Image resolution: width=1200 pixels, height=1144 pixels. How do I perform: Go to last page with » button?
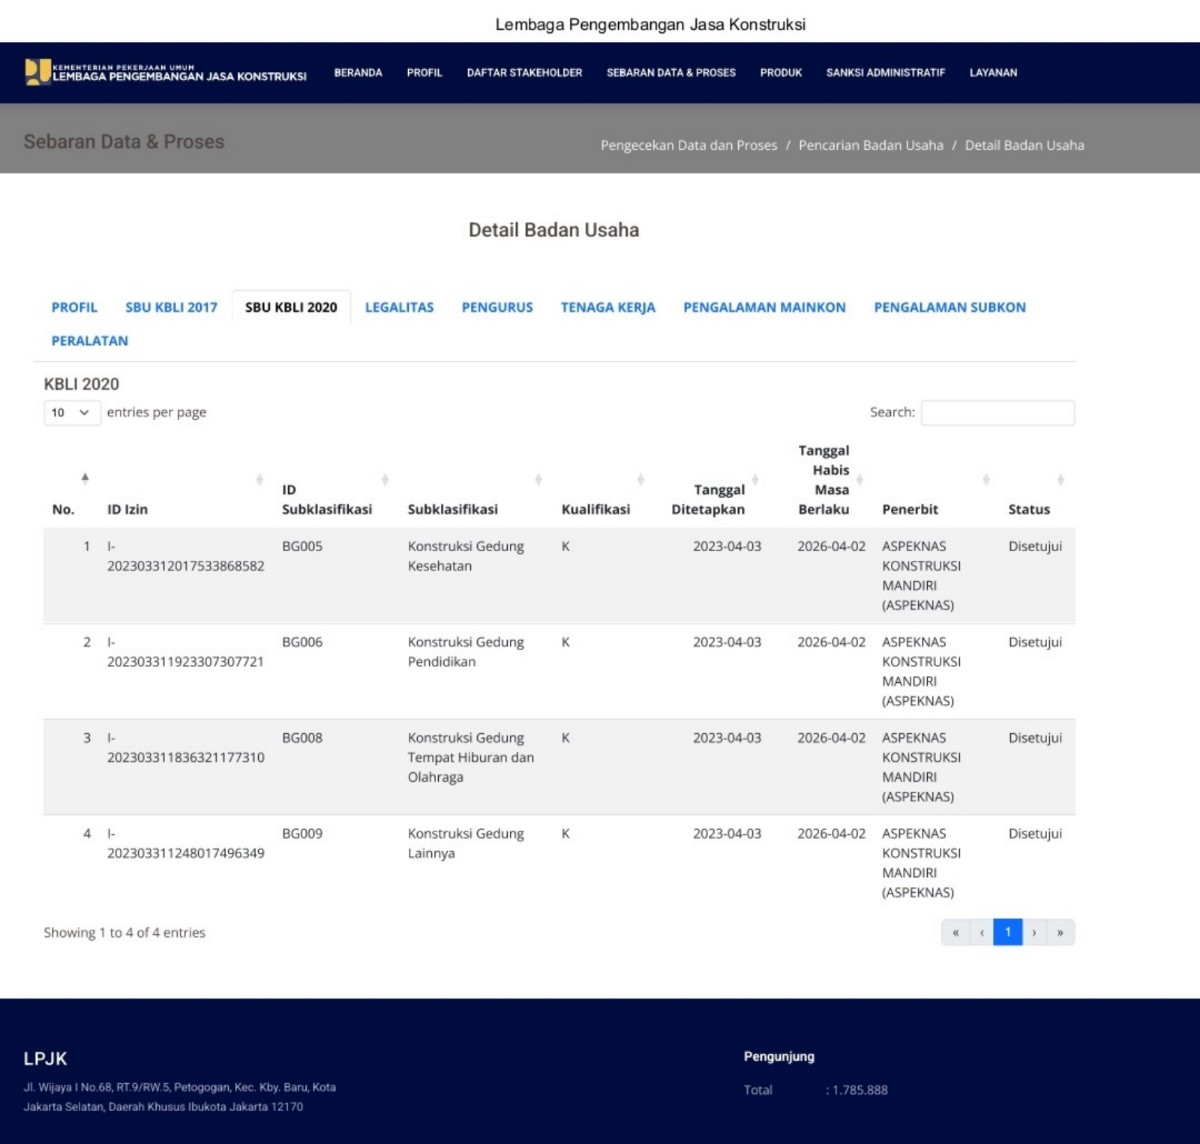1060,932
